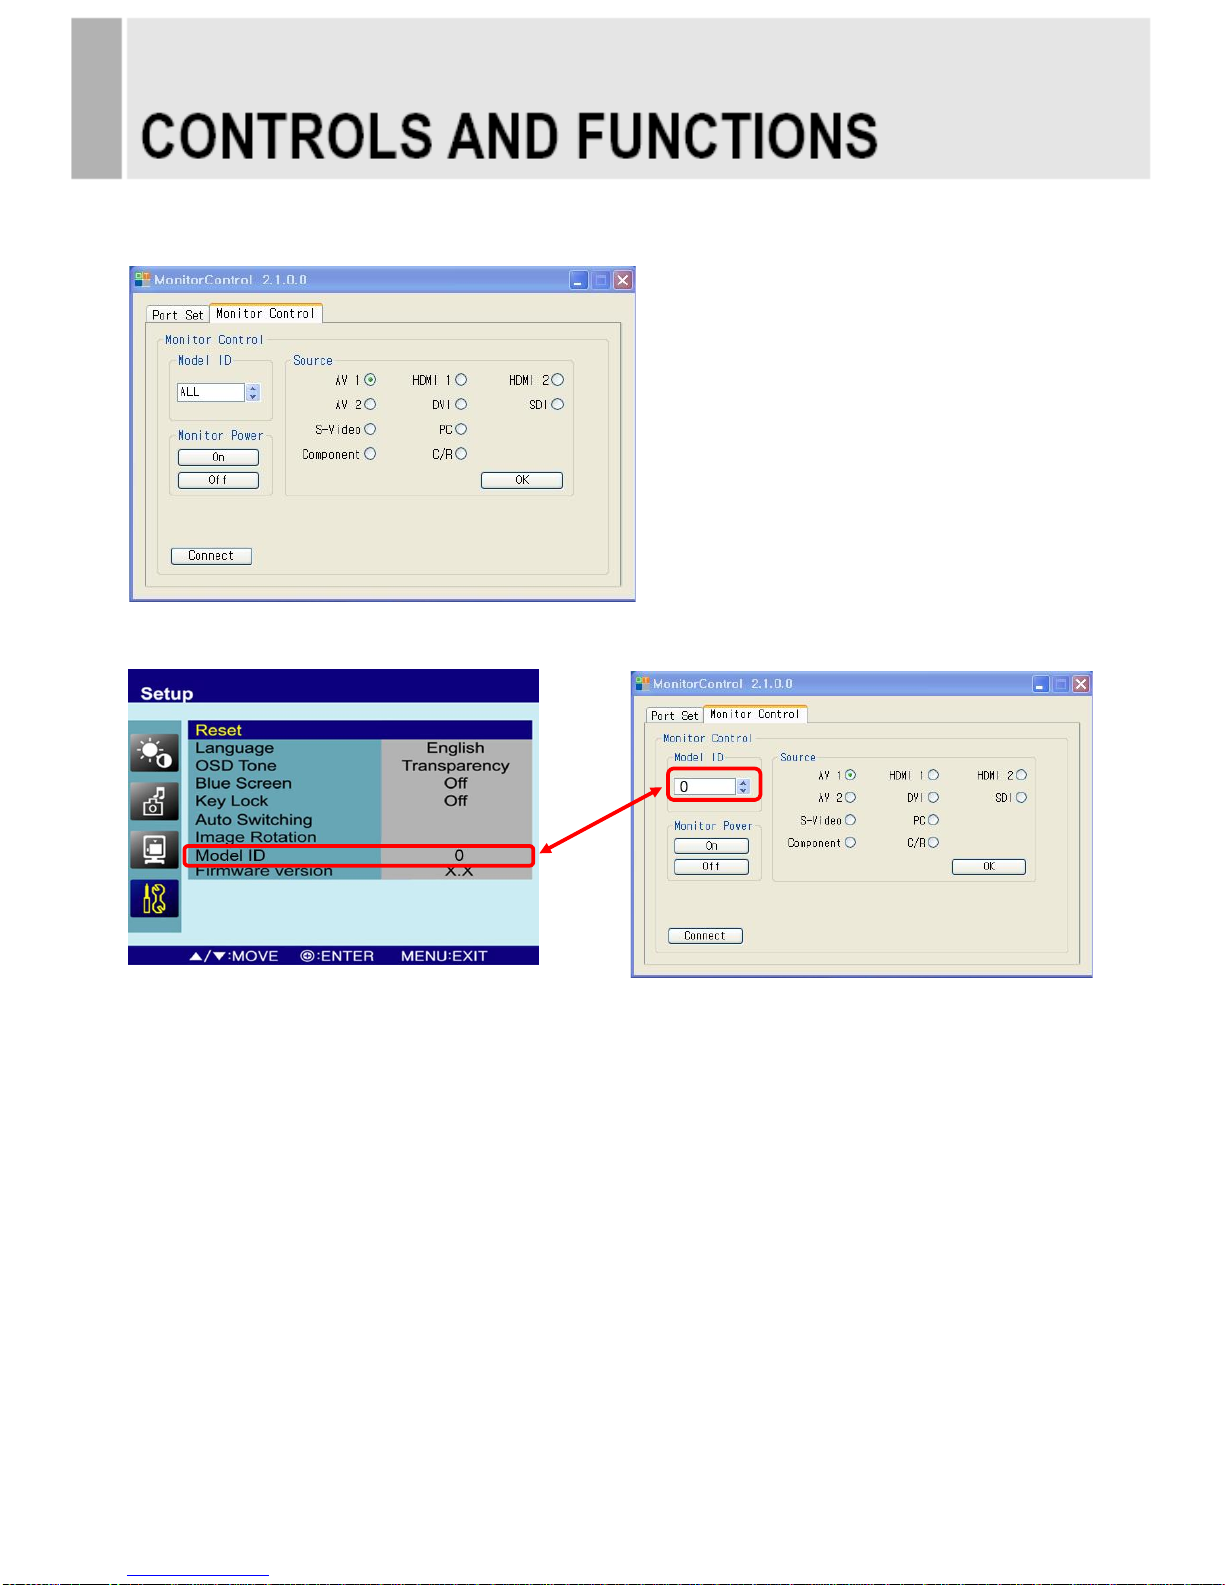
Task: Click OK in upper window Source group
Action: click(x=522, y=480)
